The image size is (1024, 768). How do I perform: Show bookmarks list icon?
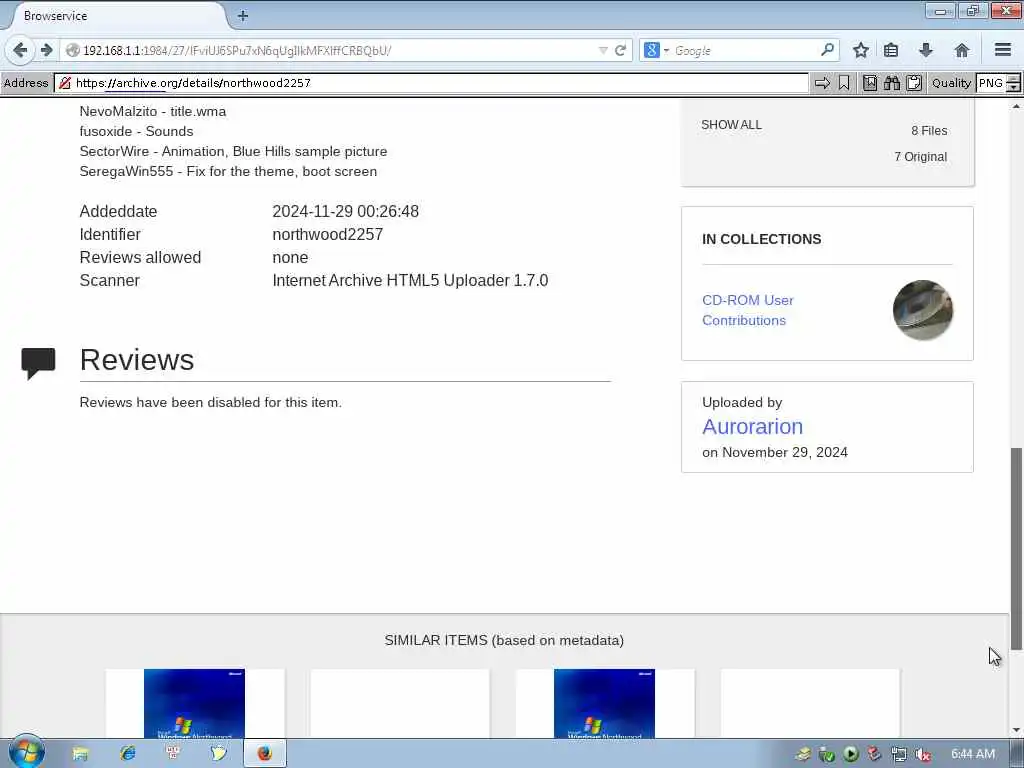[x=891, y=50]
